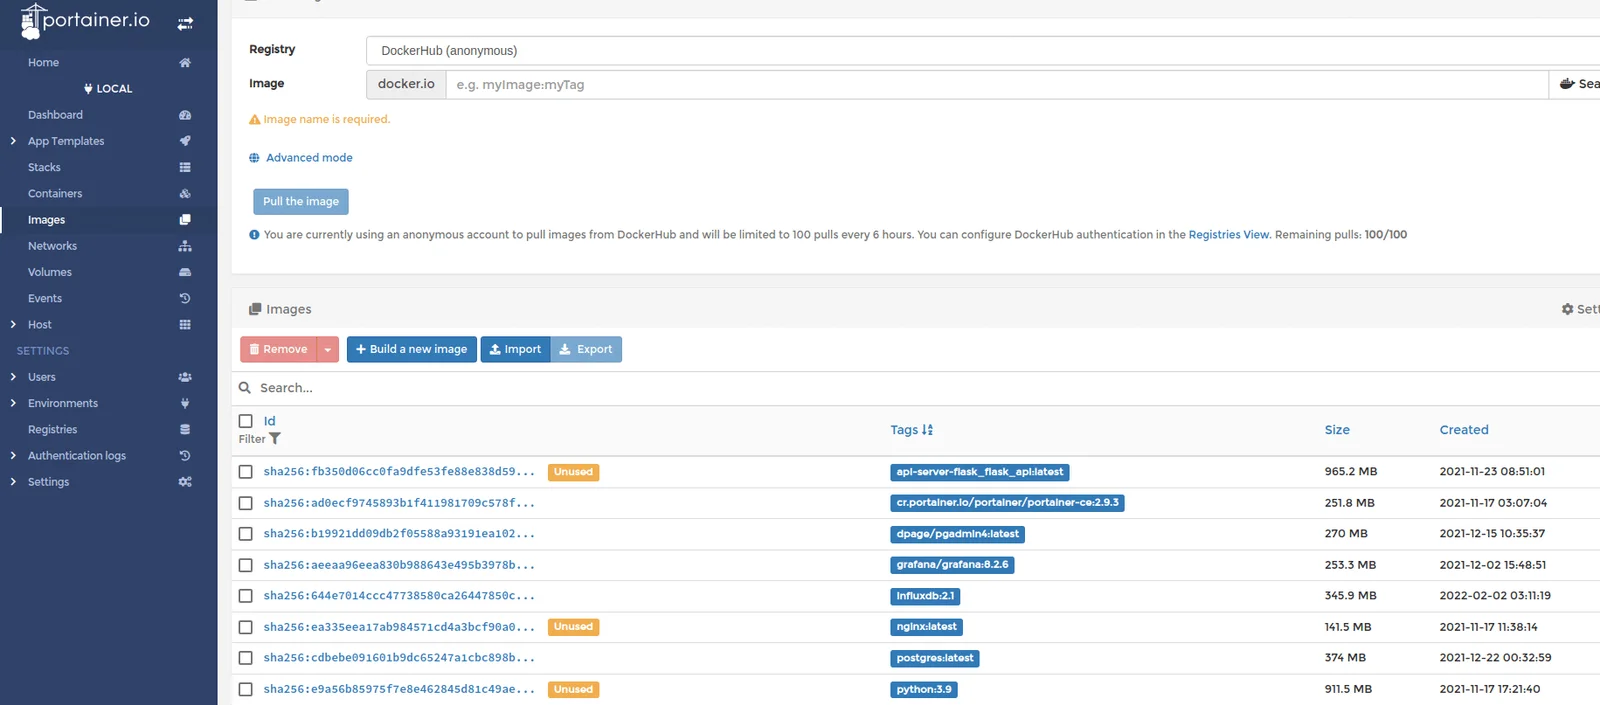Screen dimensions: 1600x705
Task: Check the nginx:latest image row checkbox
Action: point(246,627)
